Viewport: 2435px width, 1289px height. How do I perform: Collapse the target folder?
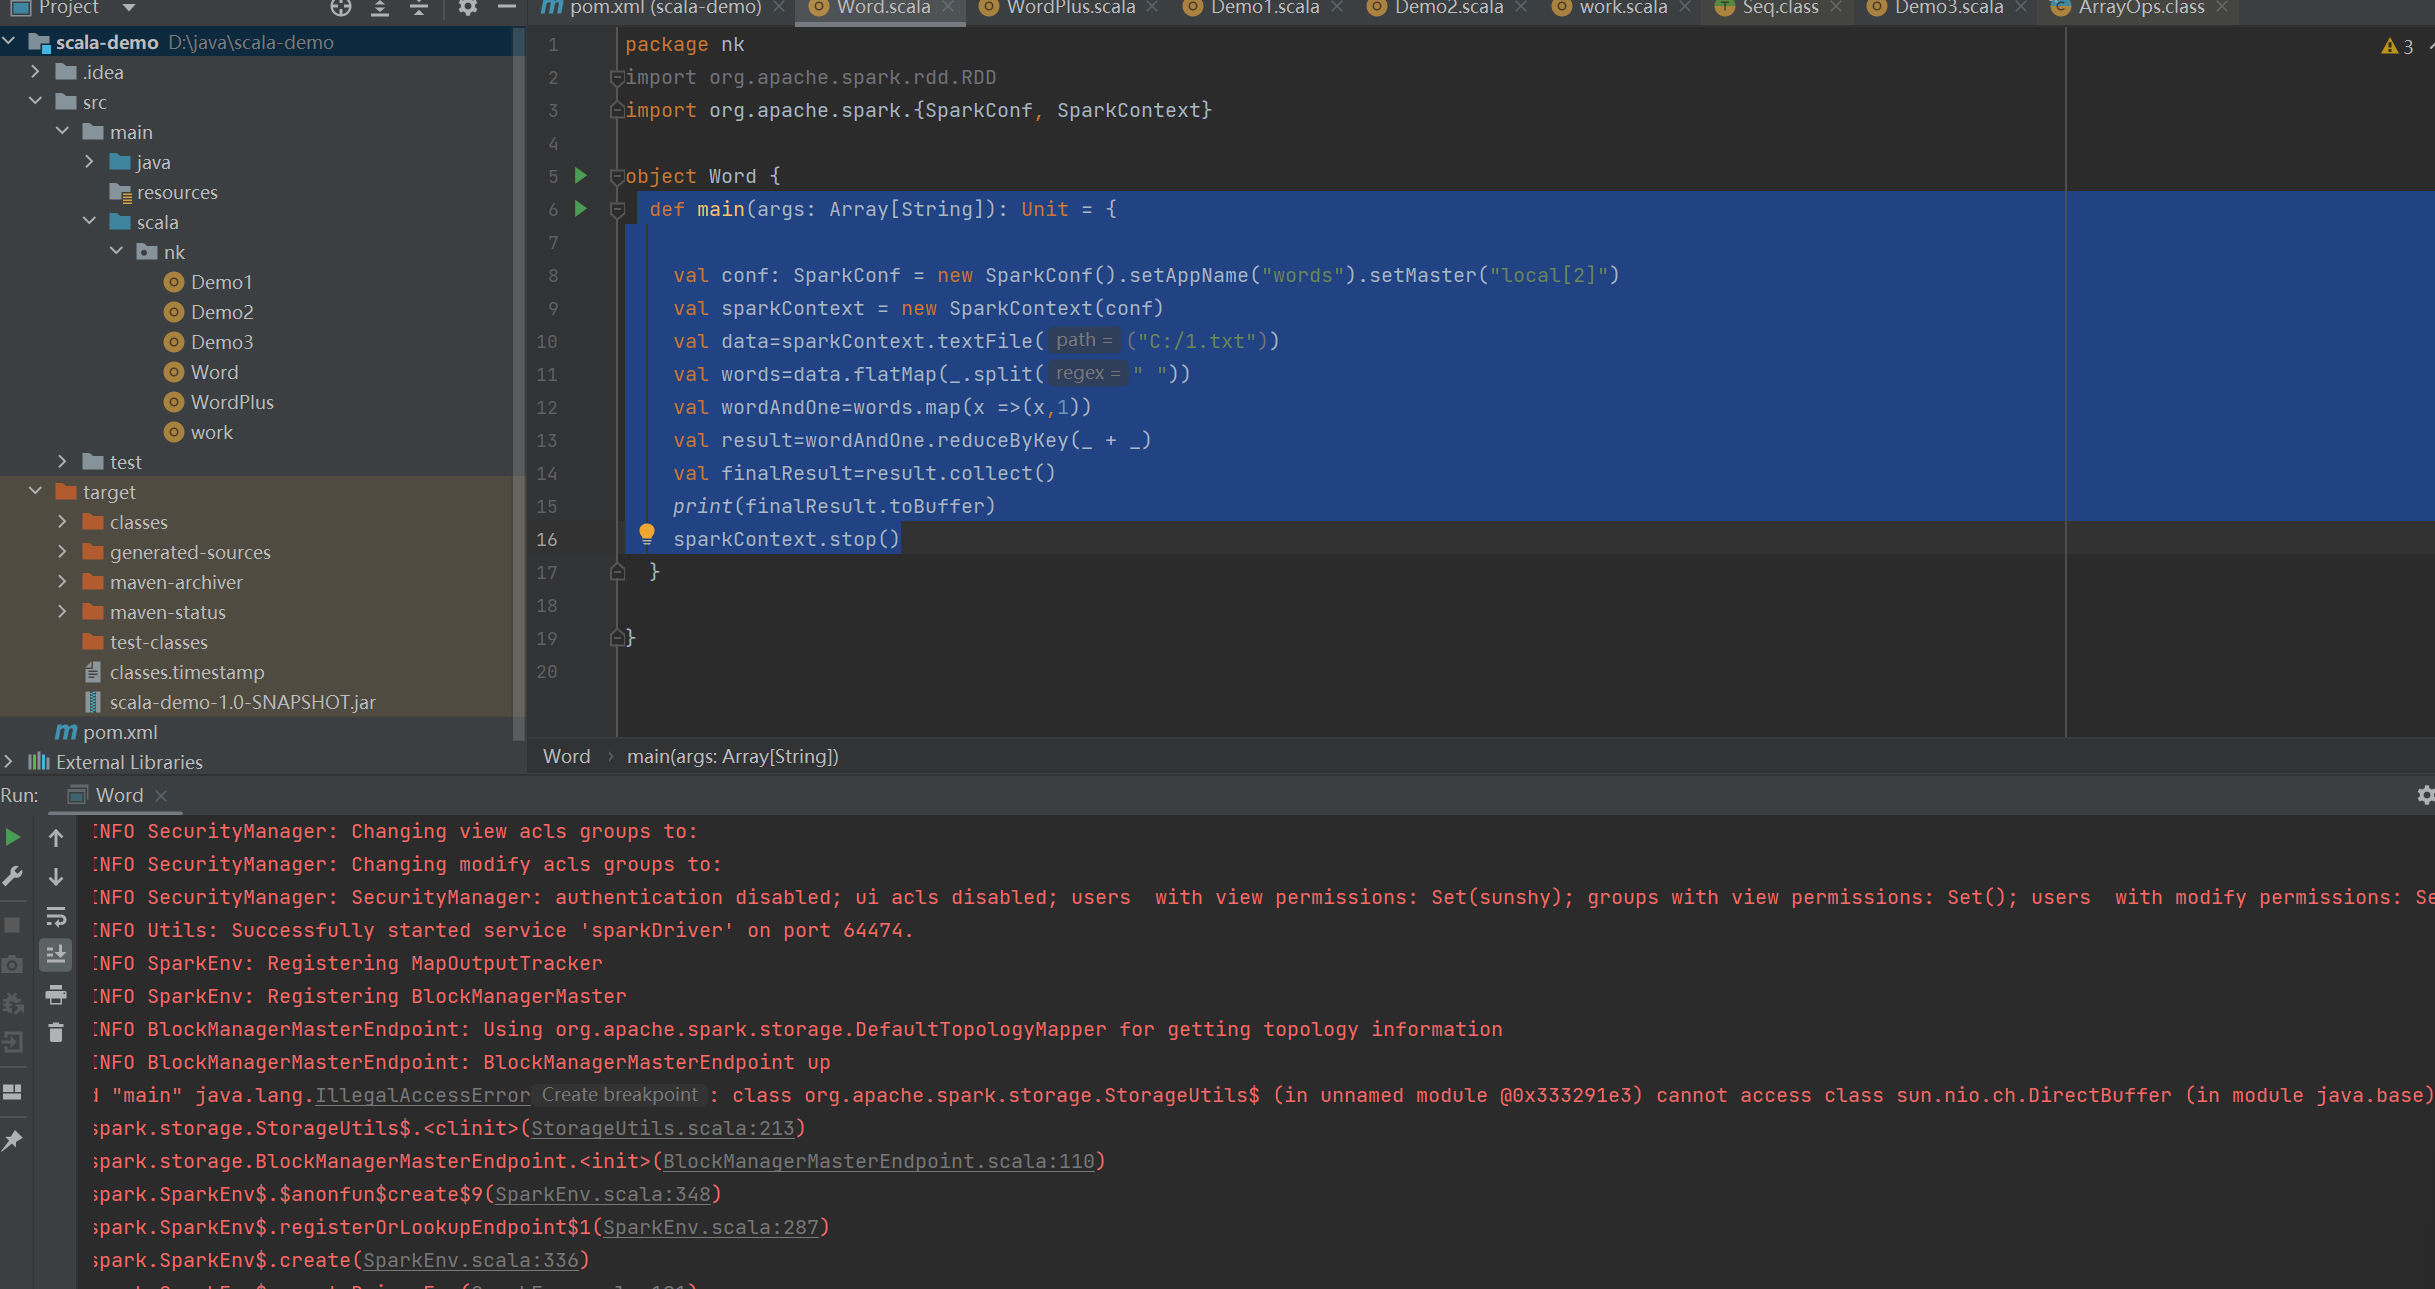(36, 491)
